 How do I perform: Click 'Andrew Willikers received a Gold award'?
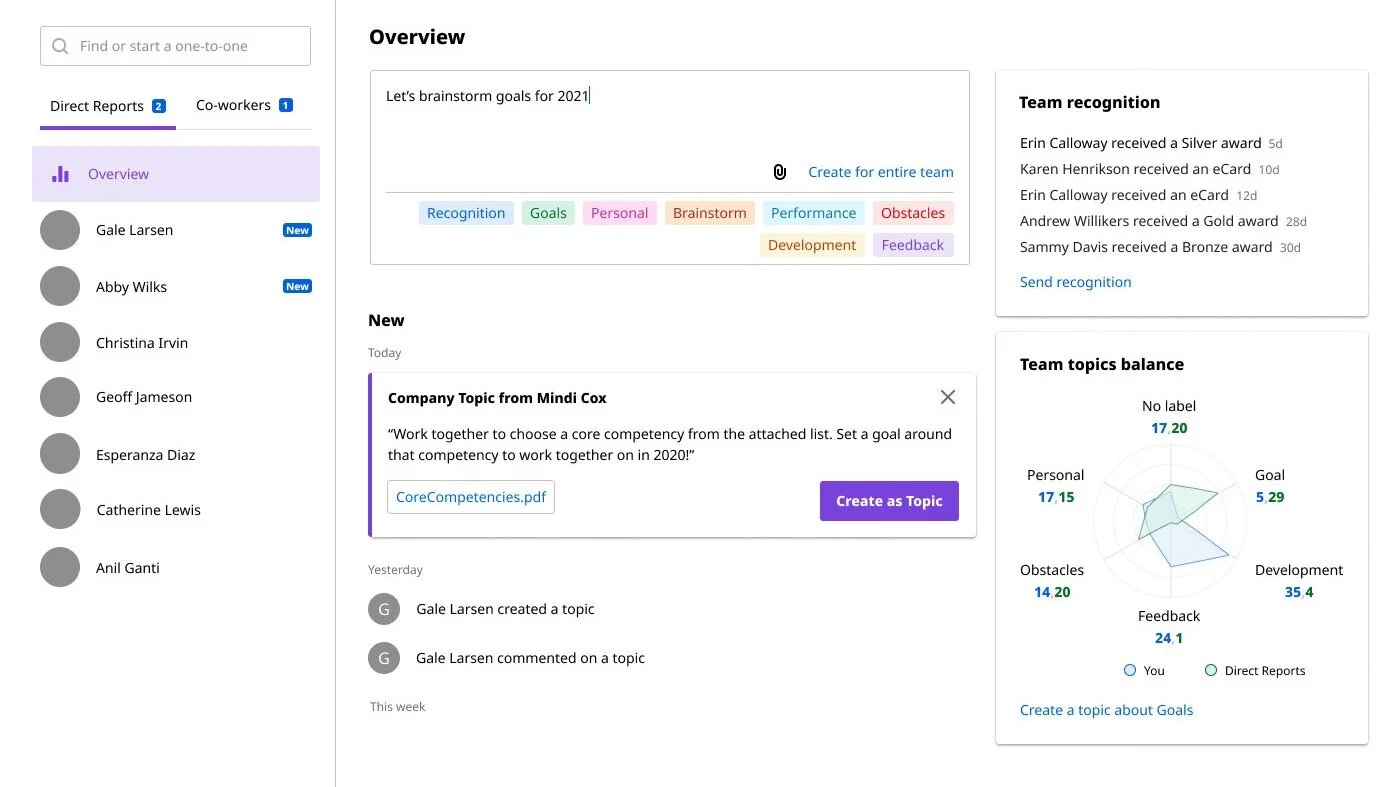click(x=1149, y=221)
